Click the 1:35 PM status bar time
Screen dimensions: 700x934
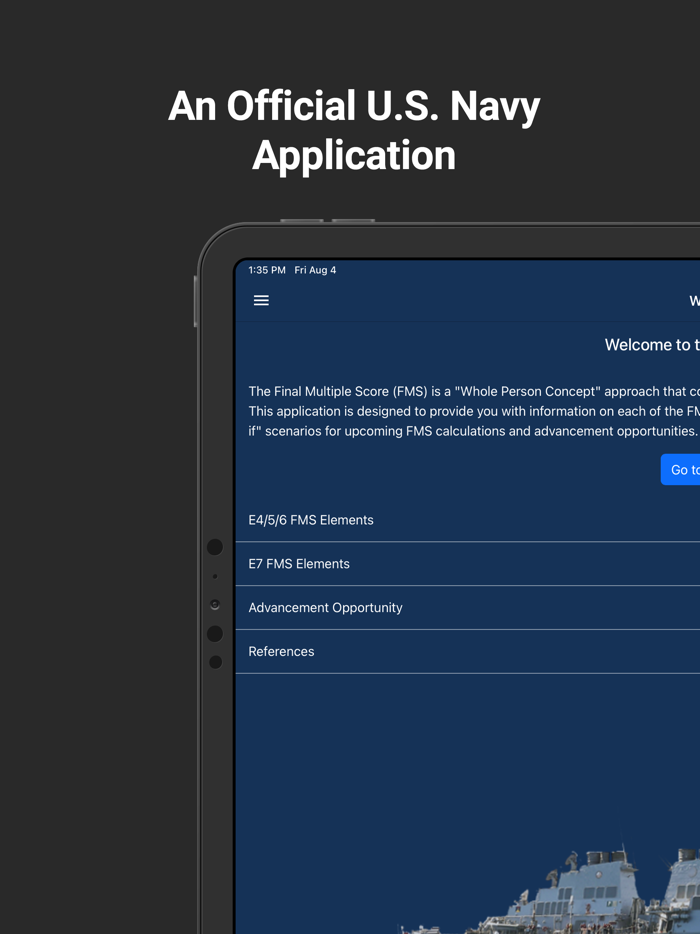(267, 270)
